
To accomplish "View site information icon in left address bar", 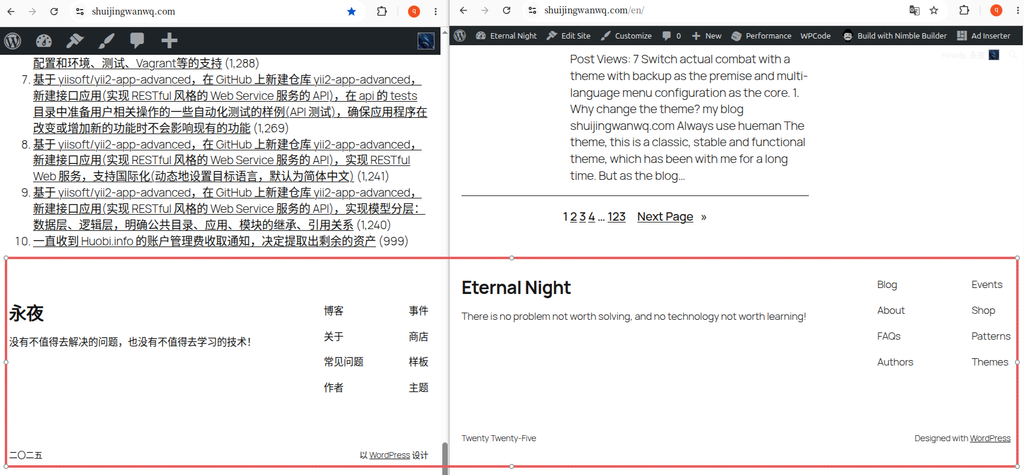I will 80,11.
